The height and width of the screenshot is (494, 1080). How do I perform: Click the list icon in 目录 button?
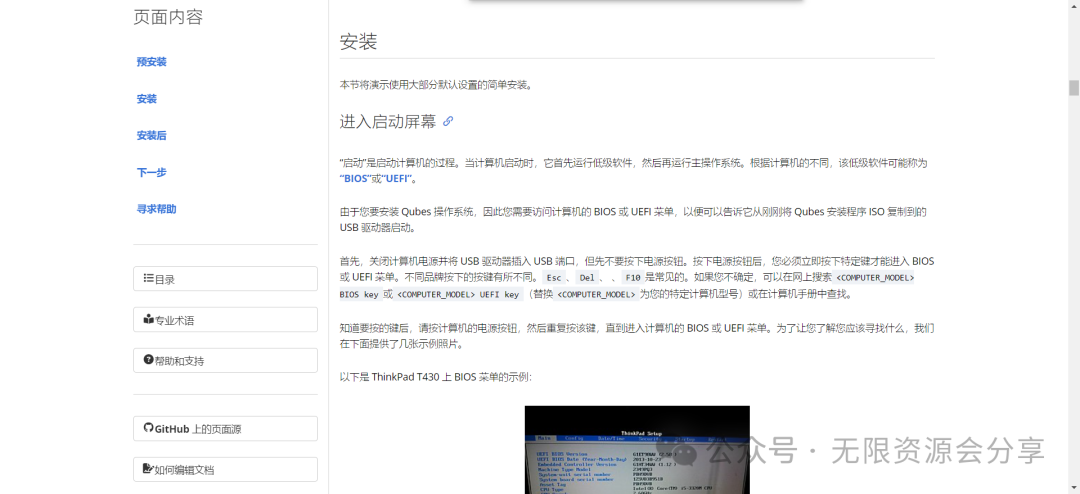click(x=148, y=278)
